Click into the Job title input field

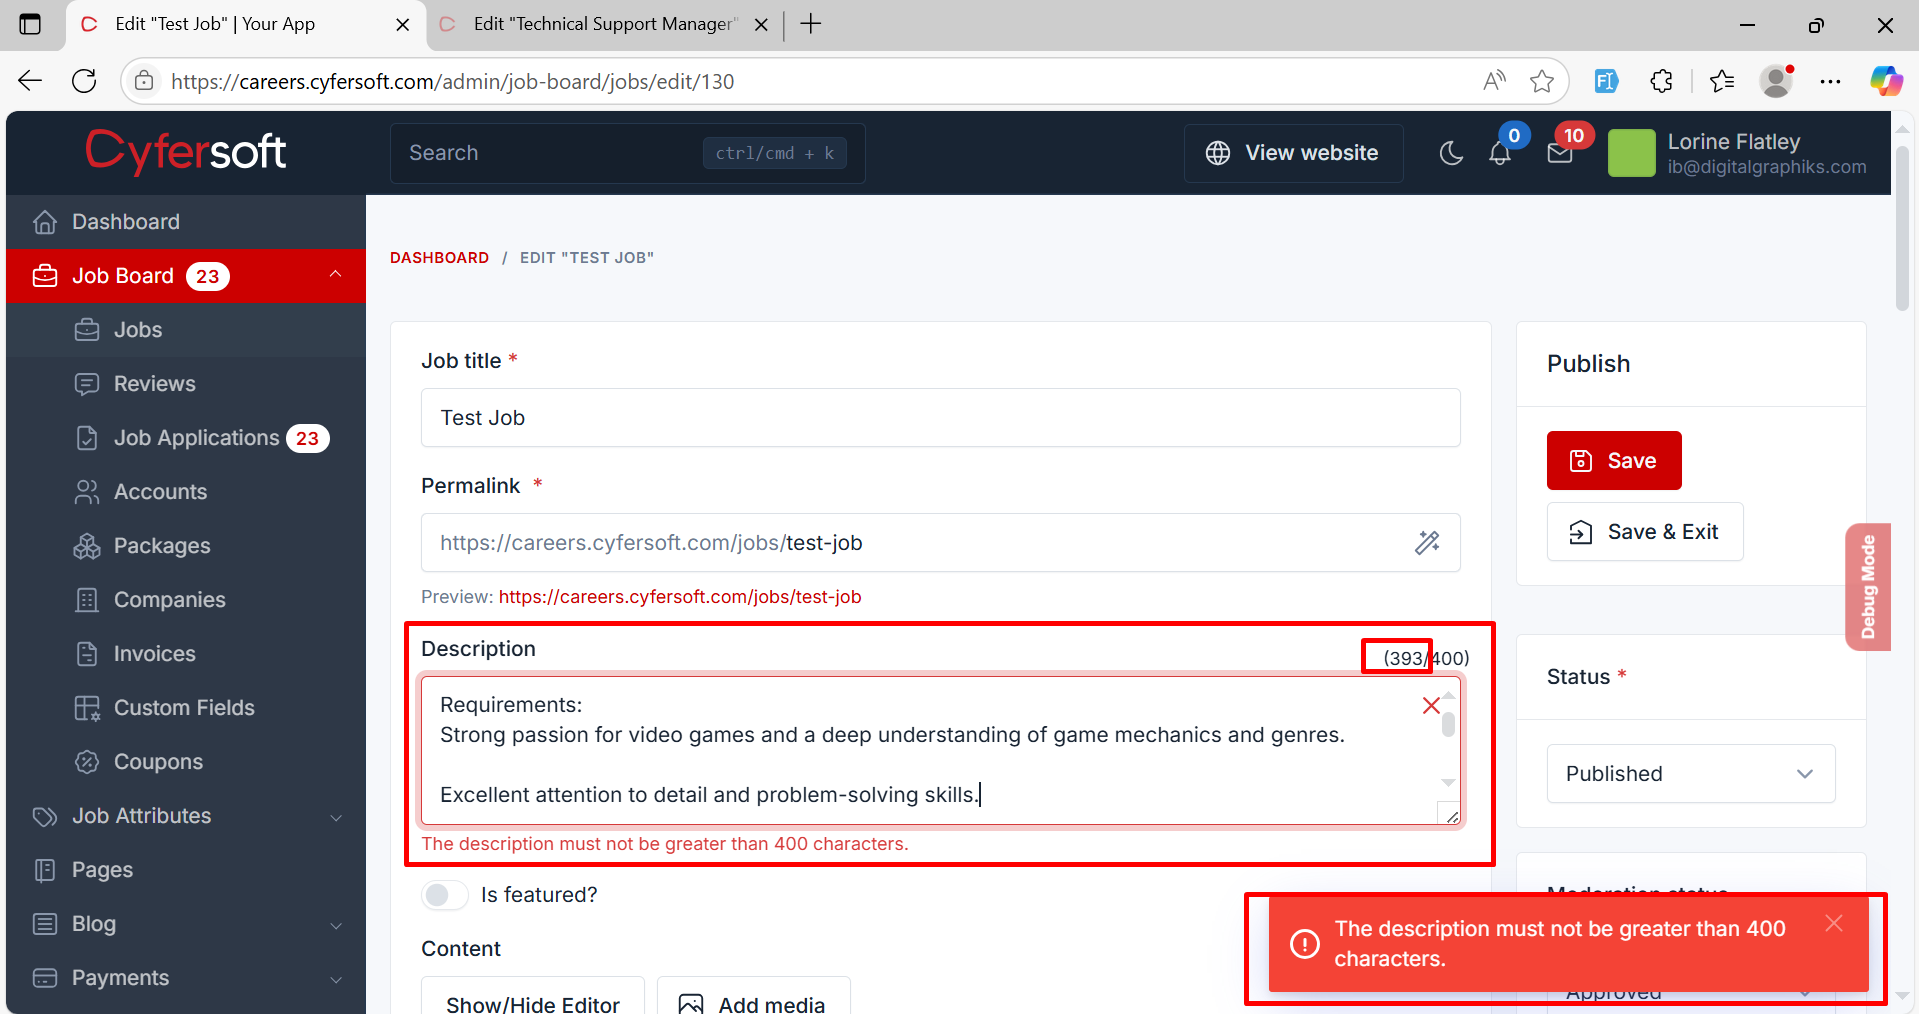click(940, 418)
